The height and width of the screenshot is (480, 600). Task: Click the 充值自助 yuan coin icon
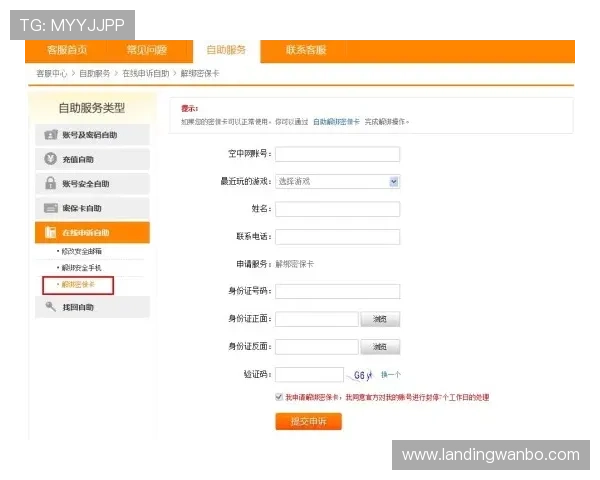tap(51, 158)
